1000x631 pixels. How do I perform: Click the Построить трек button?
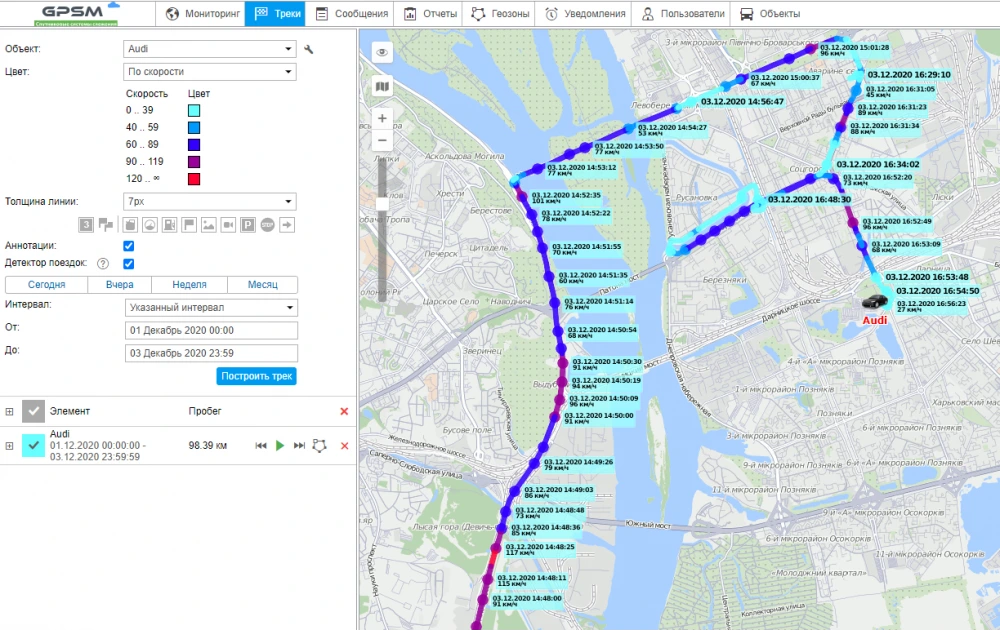coord(256,376)
